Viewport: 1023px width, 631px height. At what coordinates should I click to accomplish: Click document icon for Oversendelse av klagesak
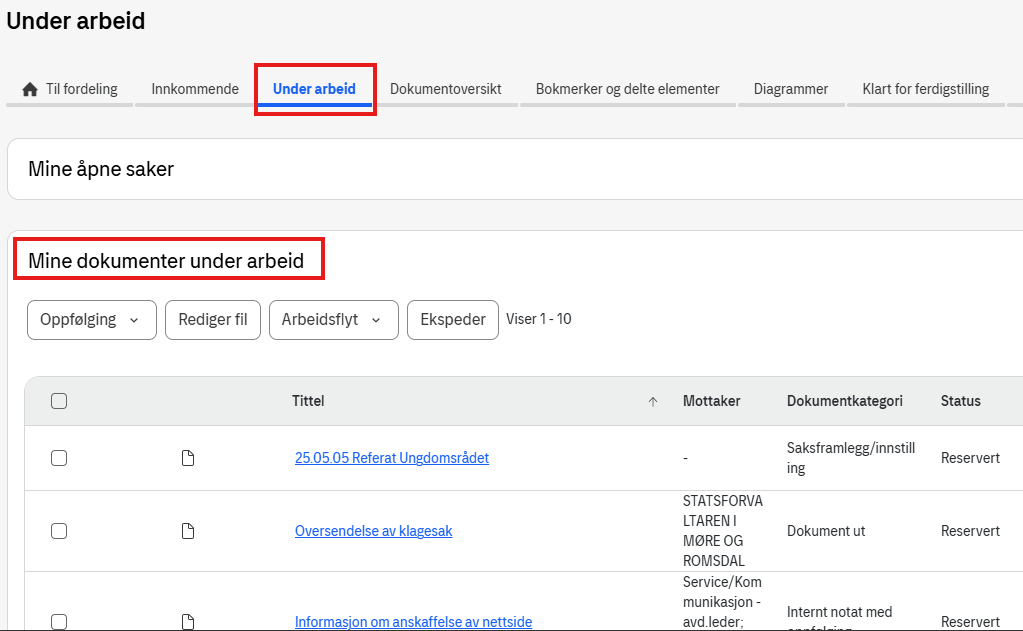click(x=187, y=531)
